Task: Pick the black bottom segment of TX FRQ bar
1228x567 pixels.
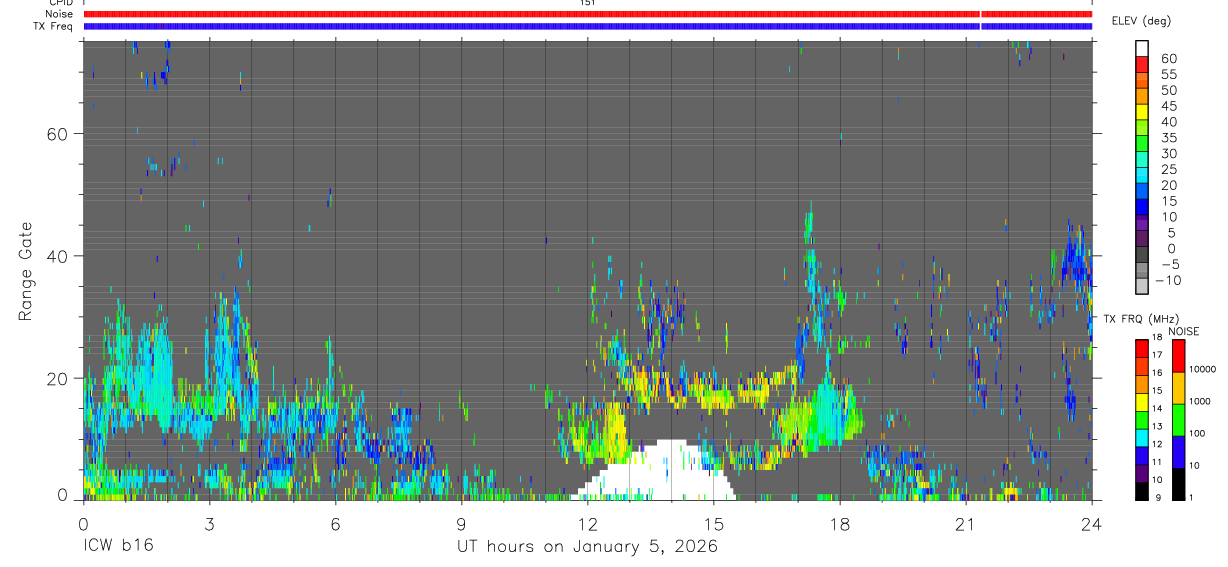Action: pyautogui.click(x=1142, y=491)
